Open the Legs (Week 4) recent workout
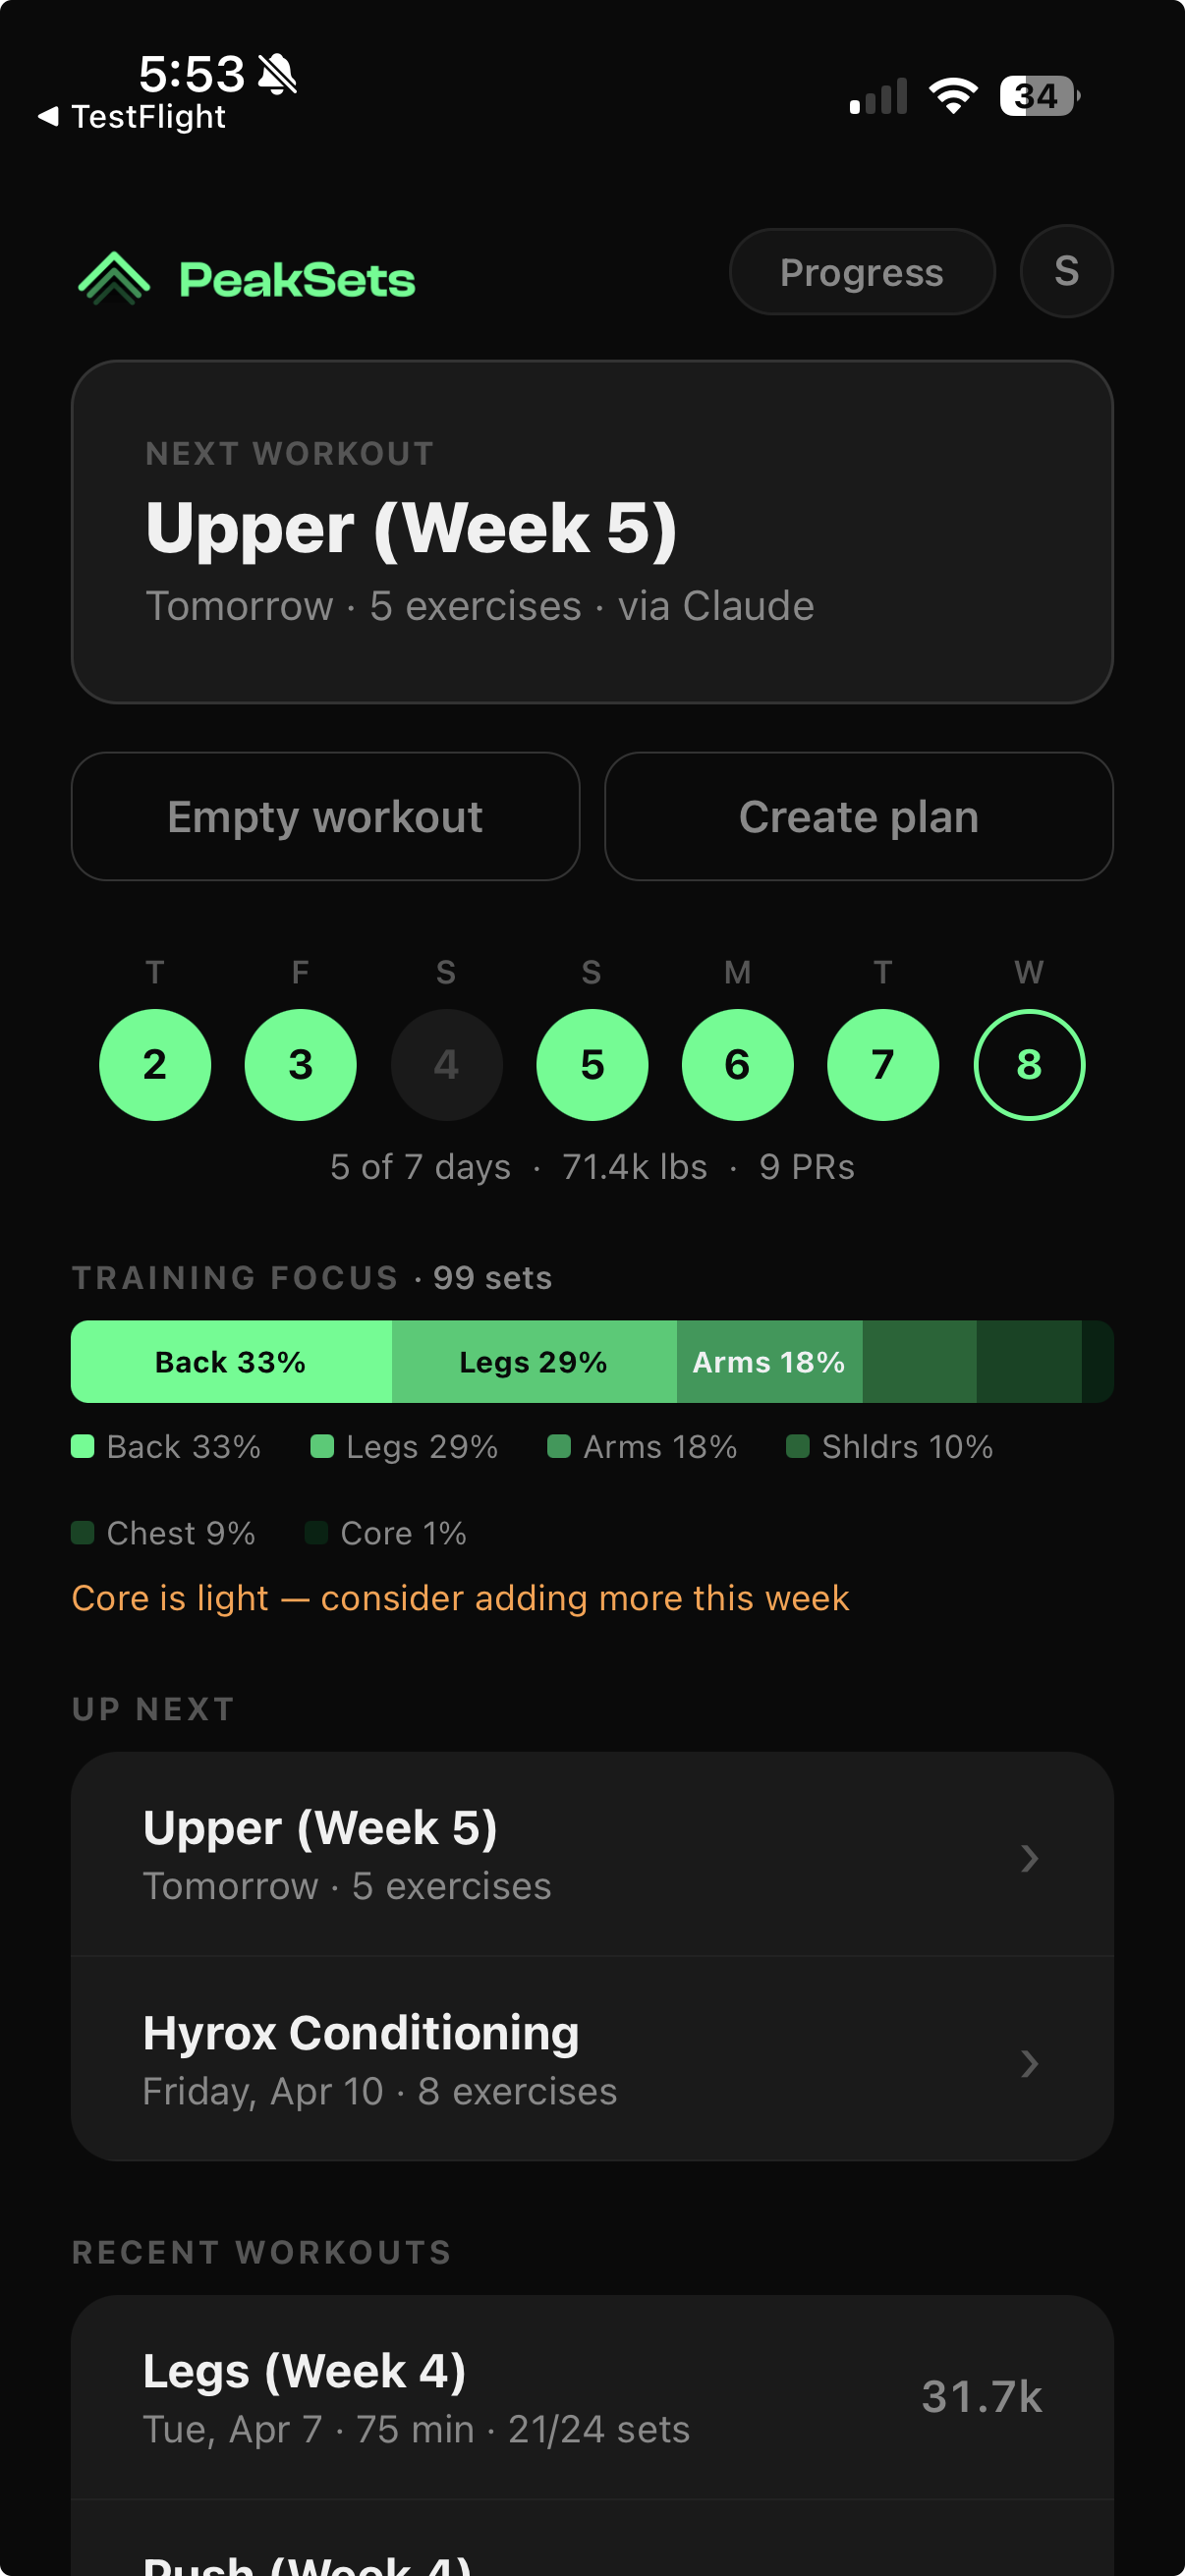The height and width of the screenshot is (2576, 1185). point(592,2397)
